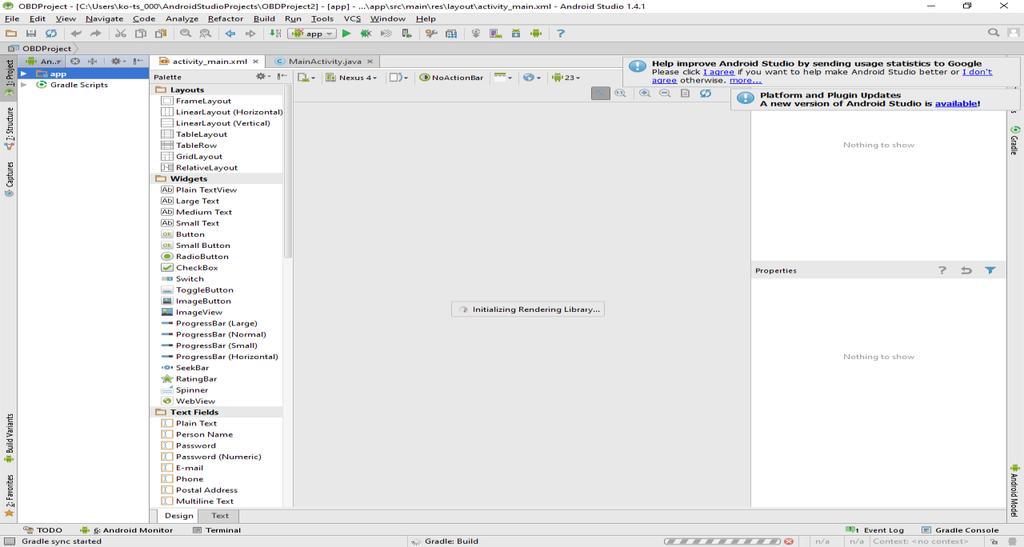Switch to Text editor tab
The height and width of the screenshot is (547, 1024).
[x=220, y=516]
